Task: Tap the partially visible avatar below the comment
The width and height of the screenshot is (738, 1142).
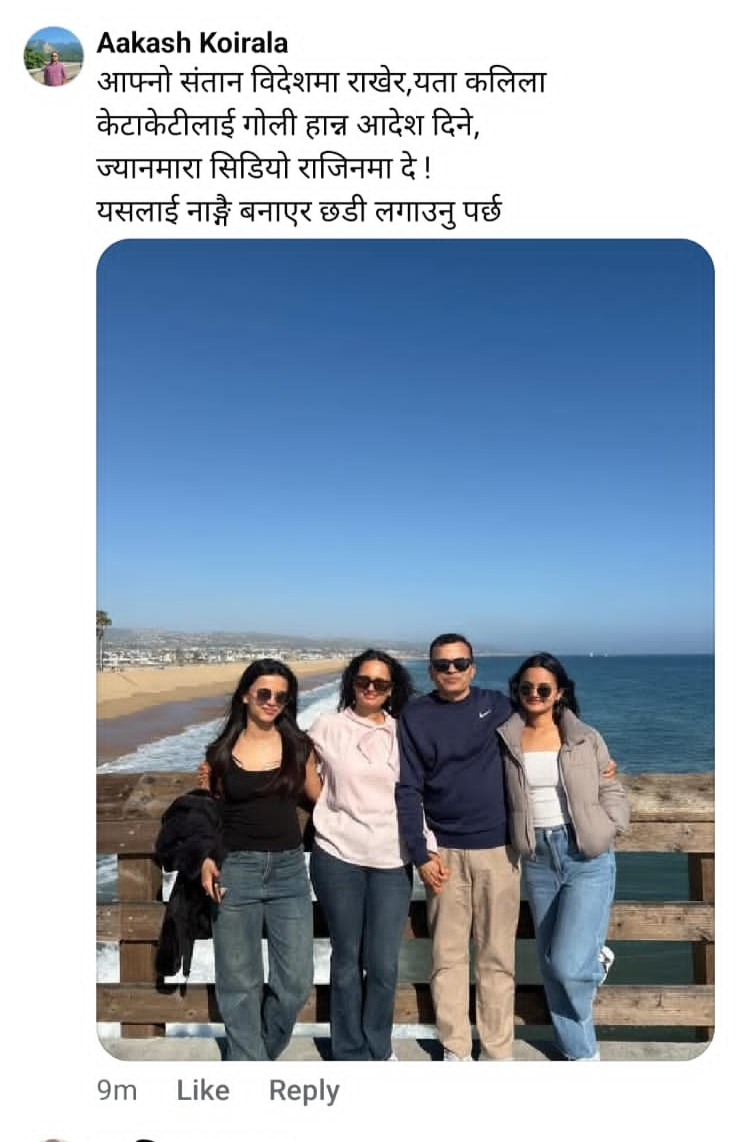Action: (x=55, y=1138)
